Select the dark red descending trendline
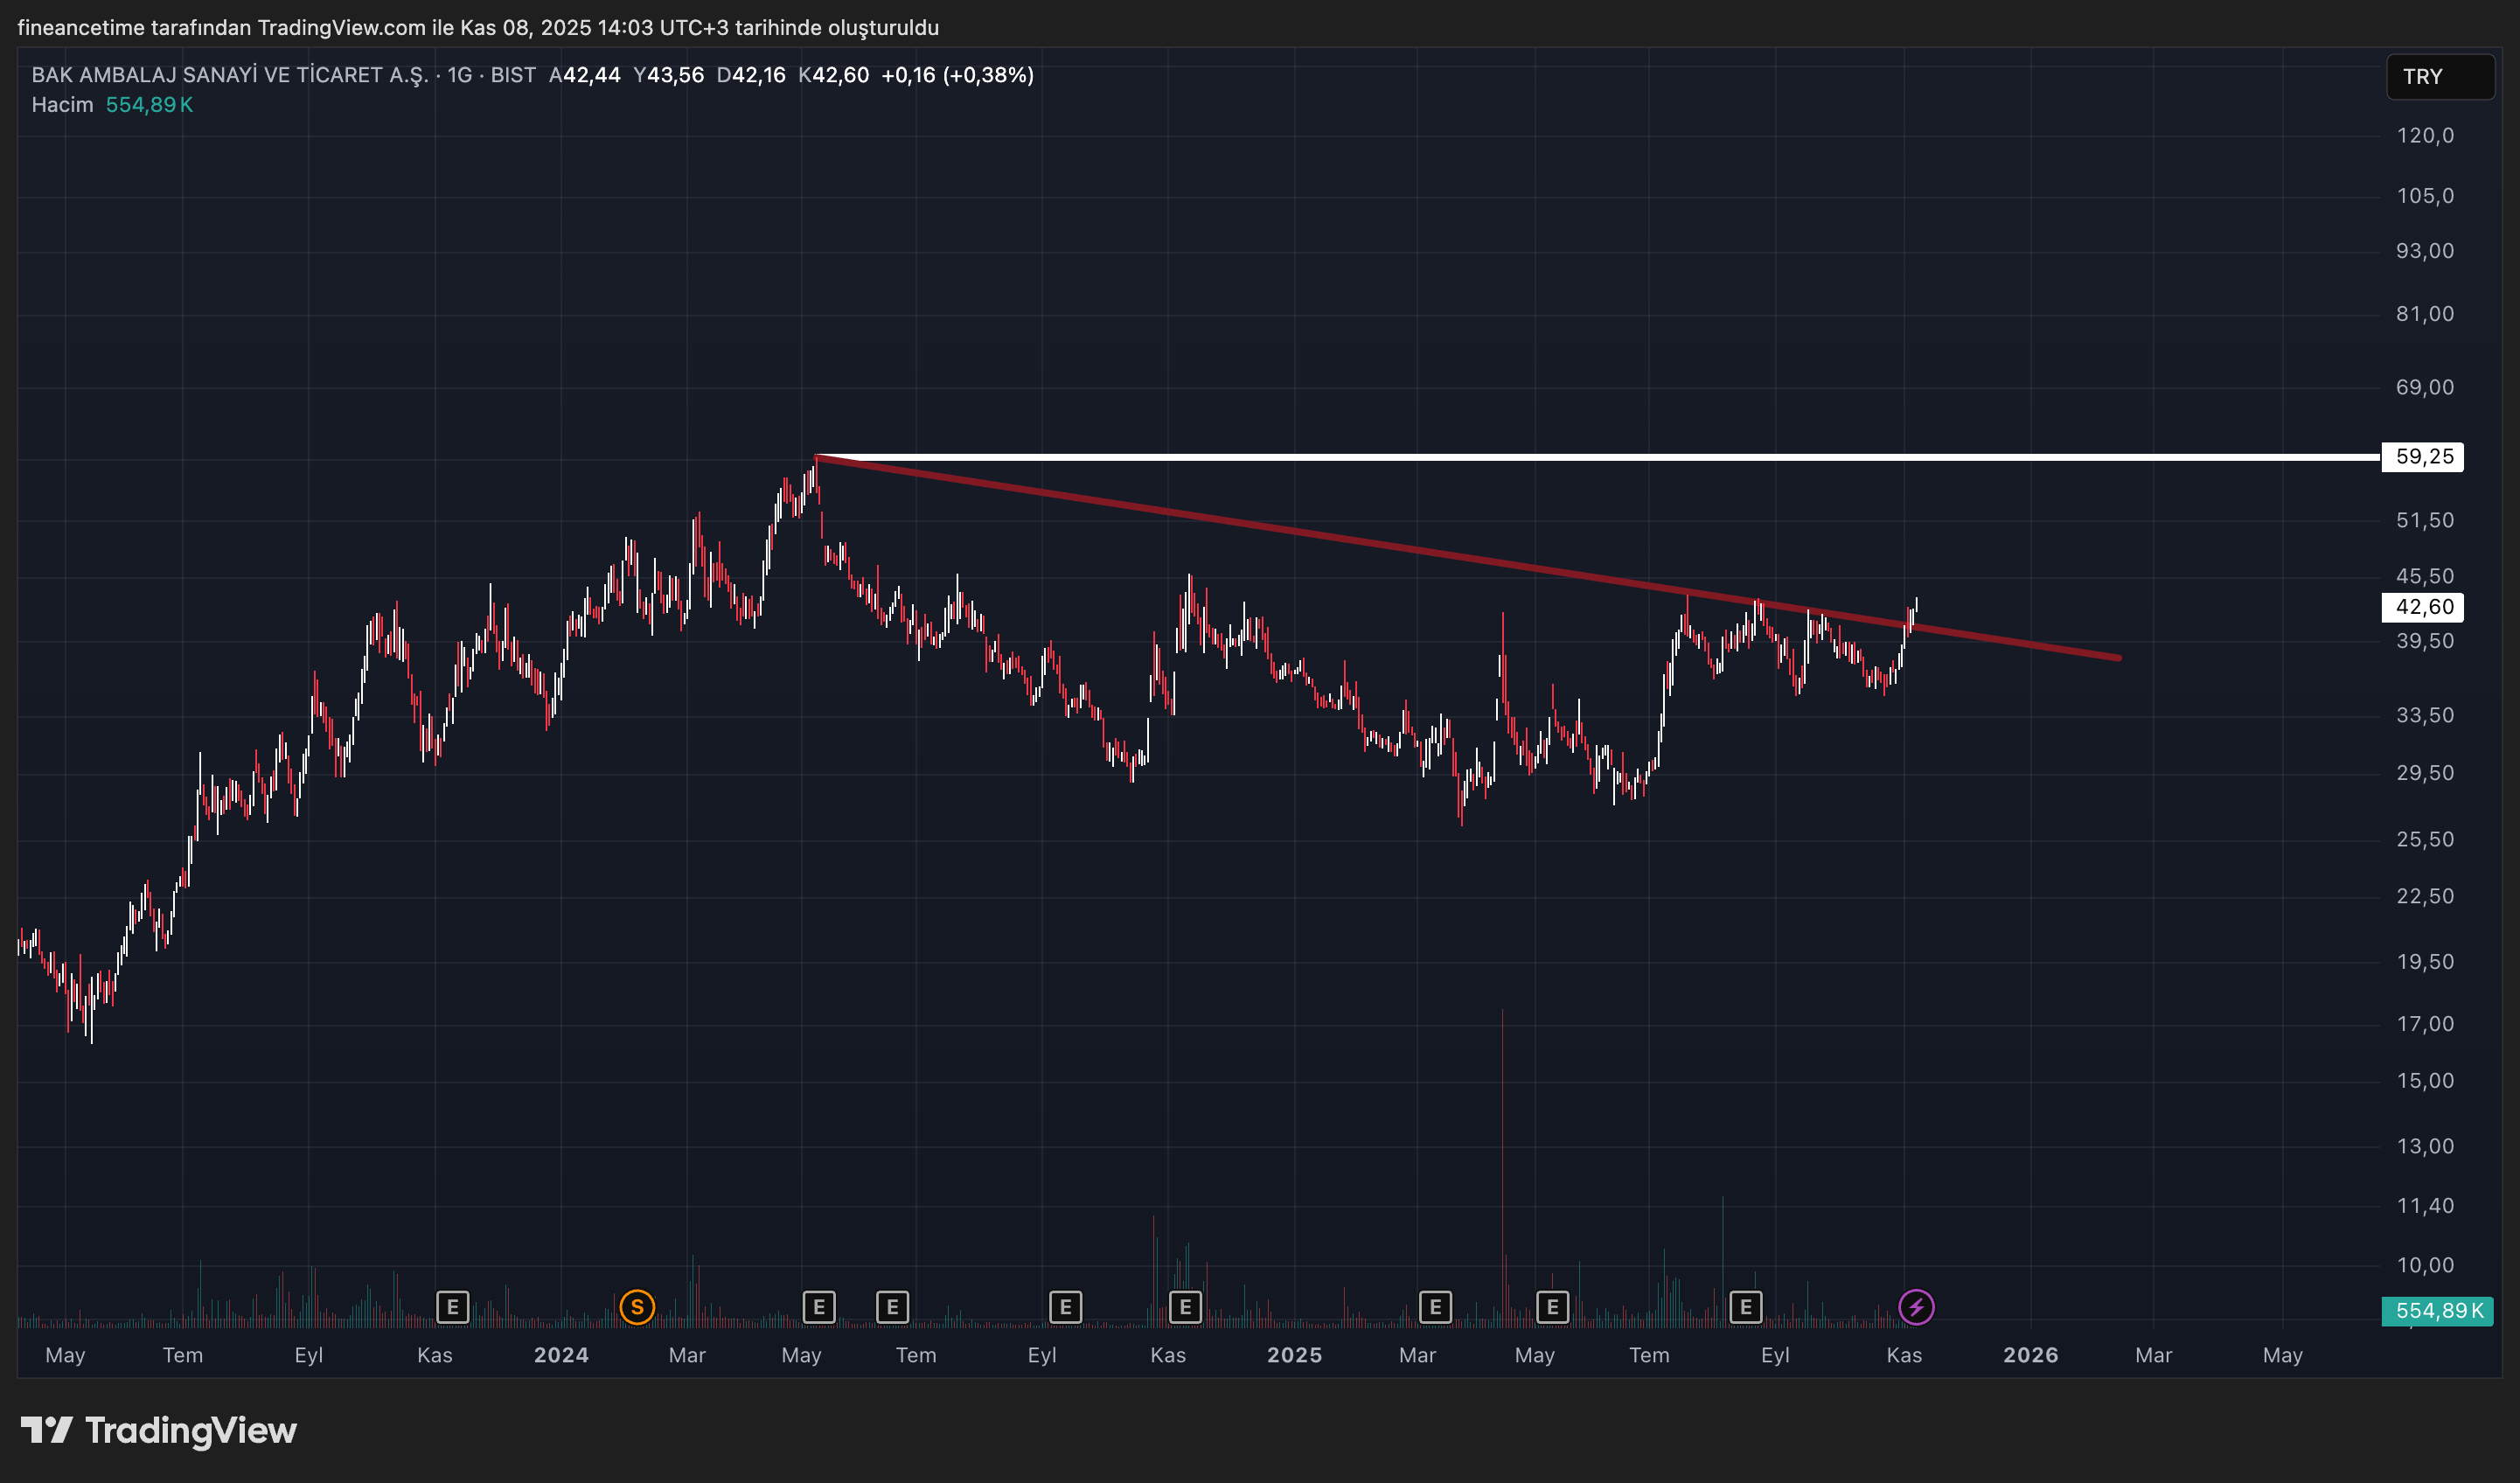The image size is (2520, 1483). click(1300, 533)
